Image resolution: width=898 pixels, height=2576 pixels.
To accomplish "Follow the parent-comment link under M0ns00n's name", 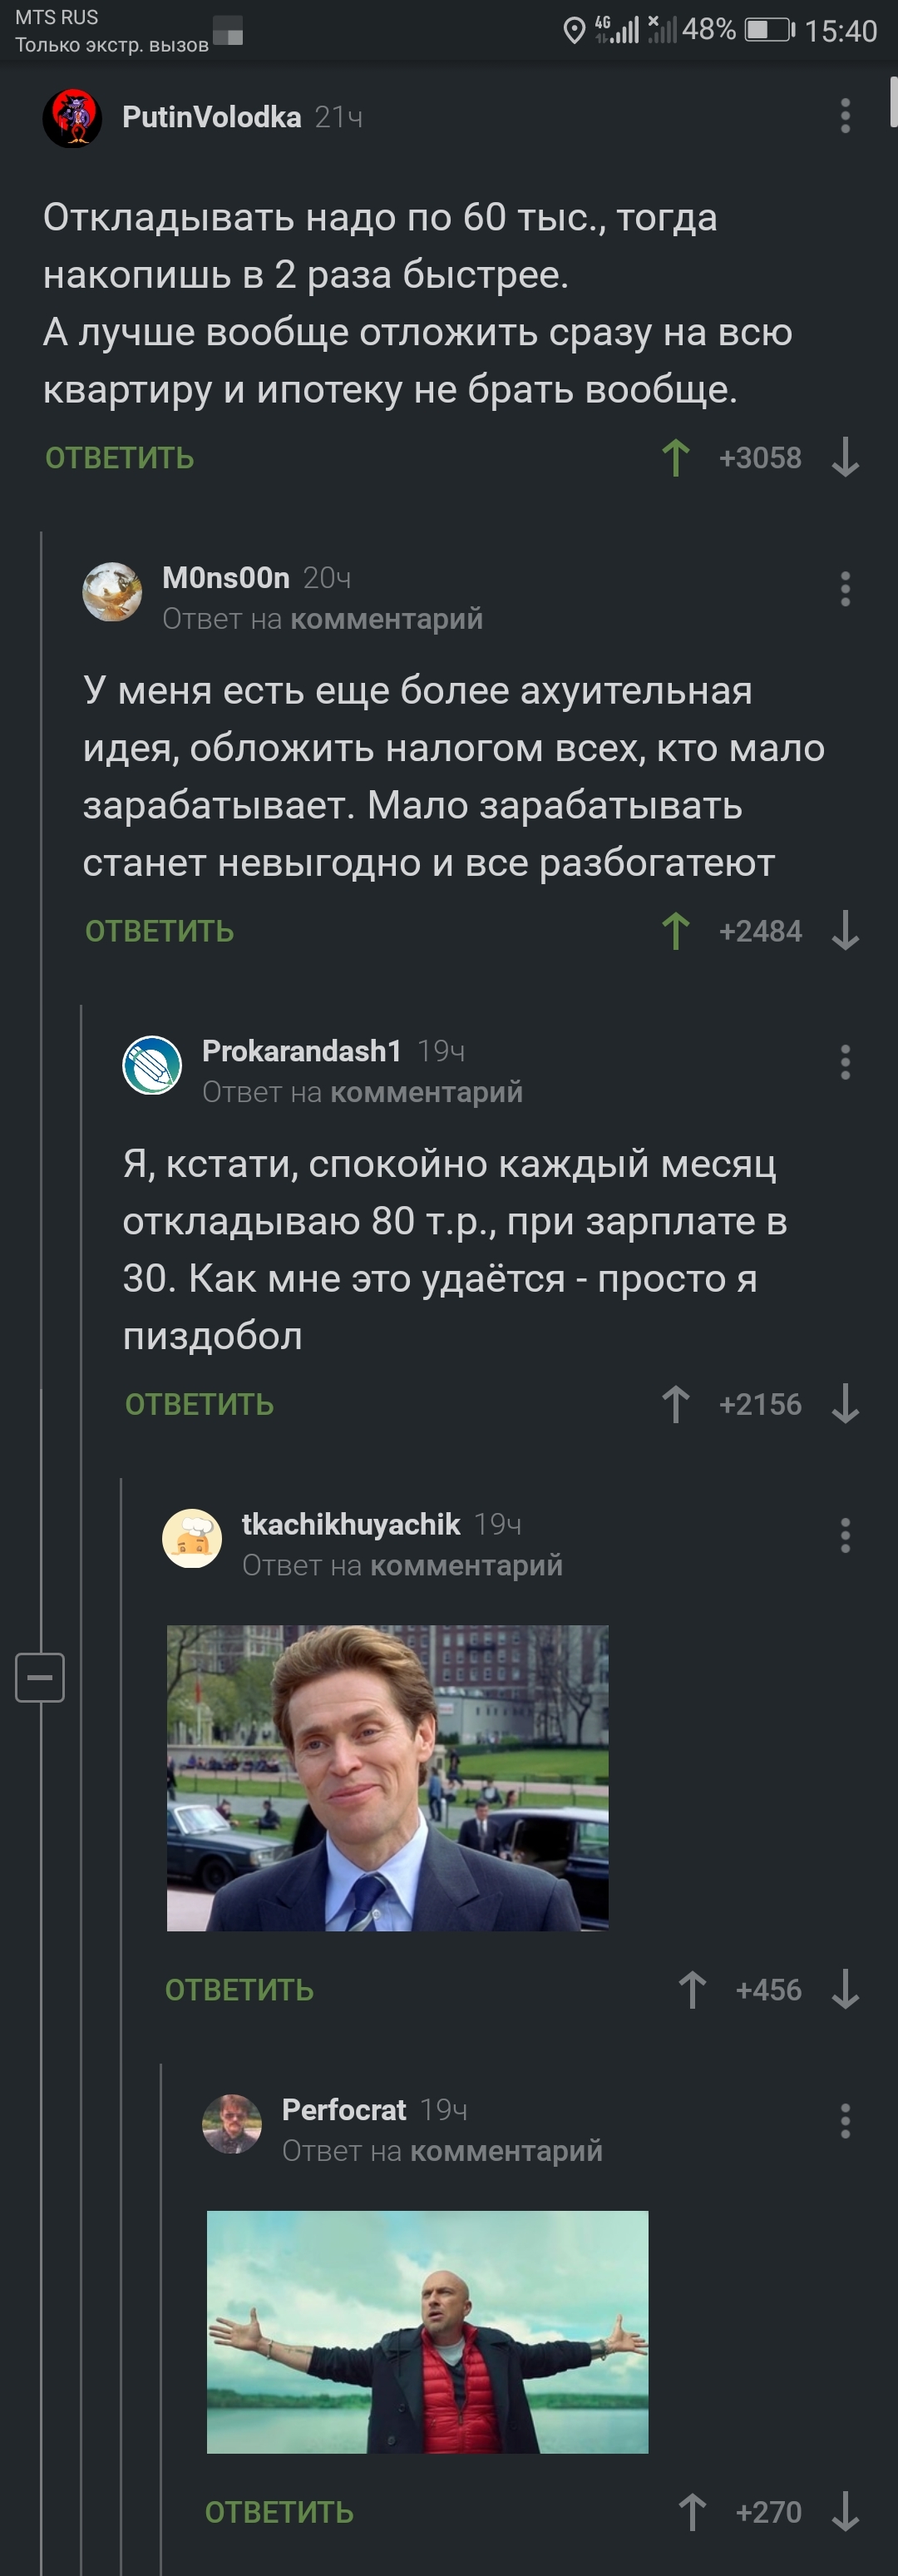I will pos(387,619).
